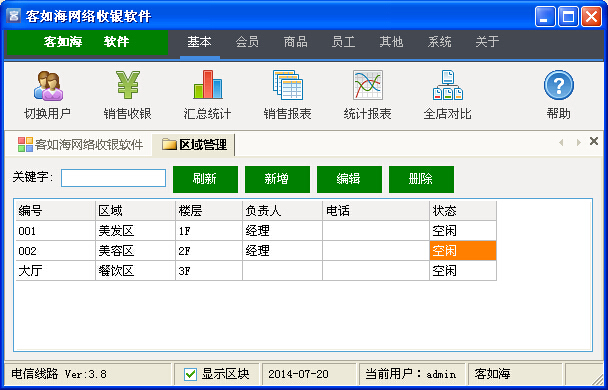Click the 区域 column header
Screen dimensions: 608x390
pyautogui.click(x=135, y=211)
